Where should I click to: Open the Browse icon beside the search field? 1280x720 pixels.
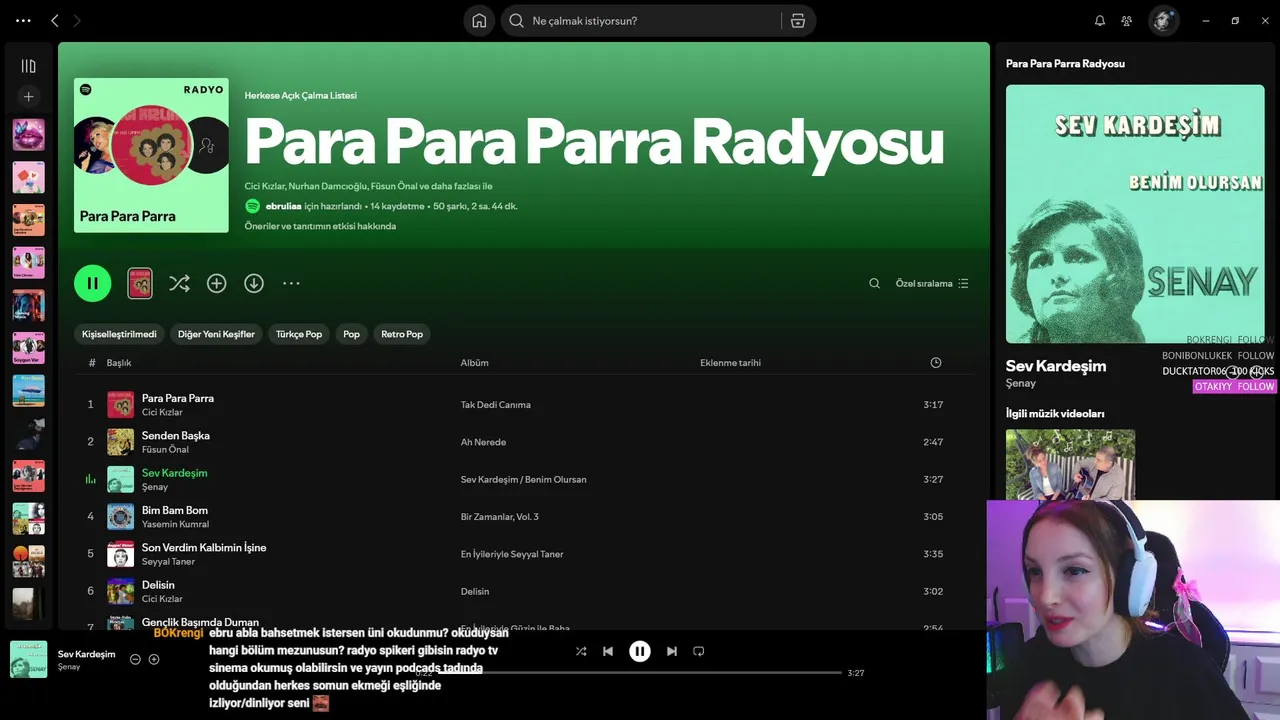pyautogui.click(x=797, y=20)
